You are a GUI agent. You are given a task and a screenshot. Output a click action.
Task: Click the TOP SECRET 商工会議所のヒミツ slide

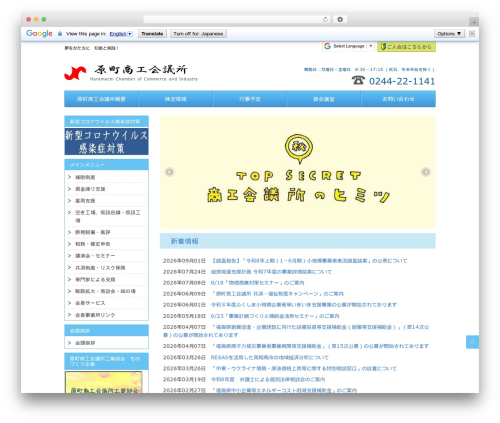(298, 172)
